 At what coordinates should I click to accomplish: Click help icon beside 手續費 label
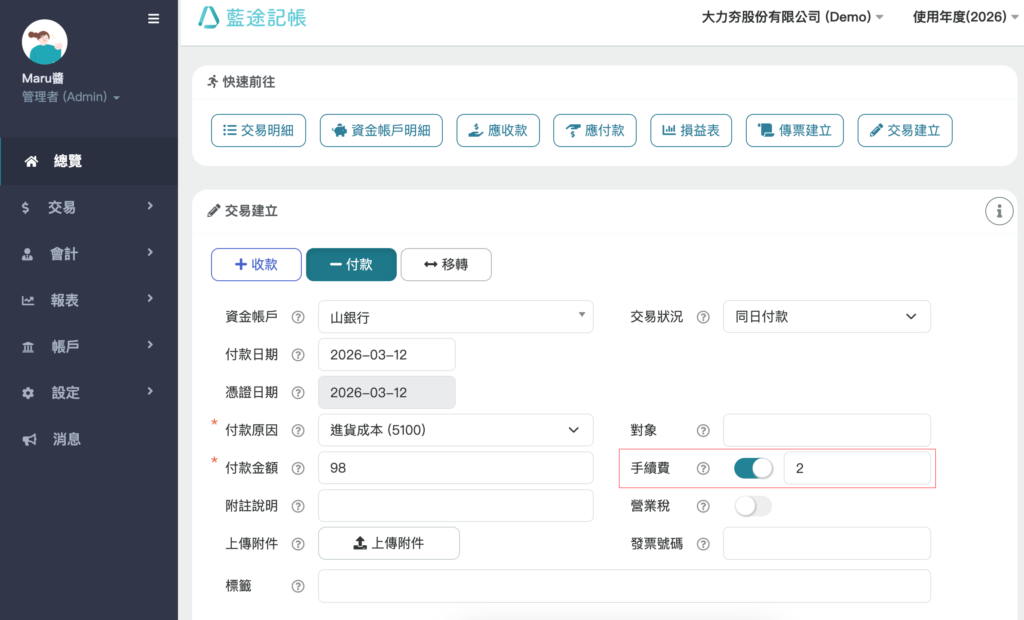703,468
